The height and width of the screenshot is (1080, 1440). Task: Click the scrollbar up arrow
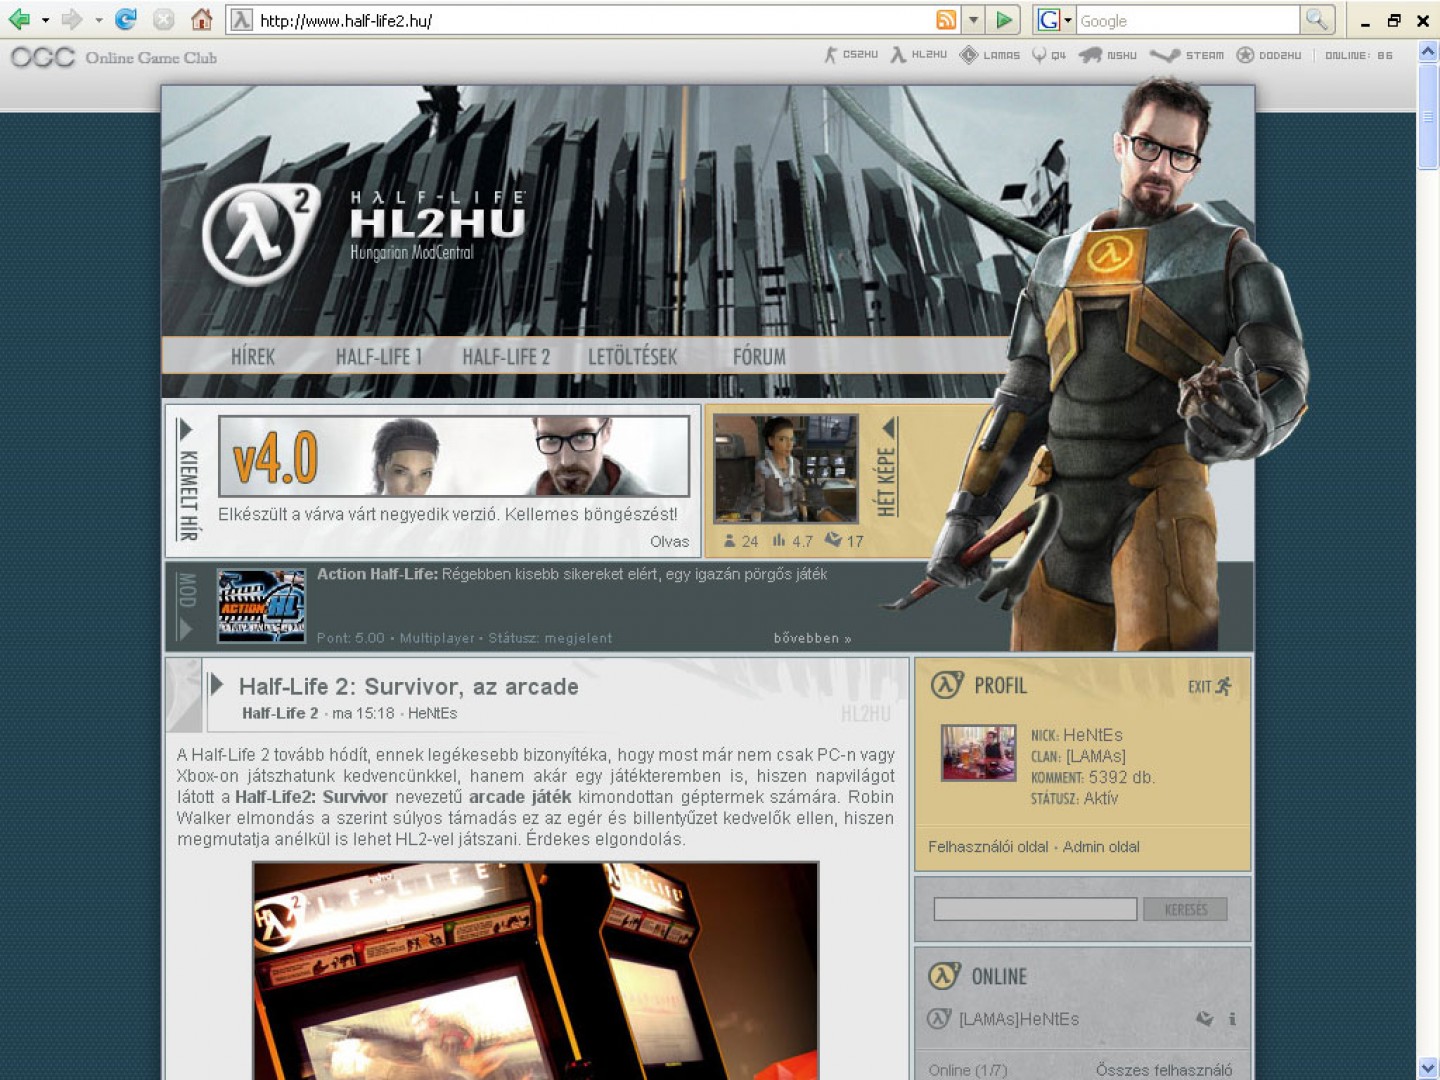click(1428, 51)
